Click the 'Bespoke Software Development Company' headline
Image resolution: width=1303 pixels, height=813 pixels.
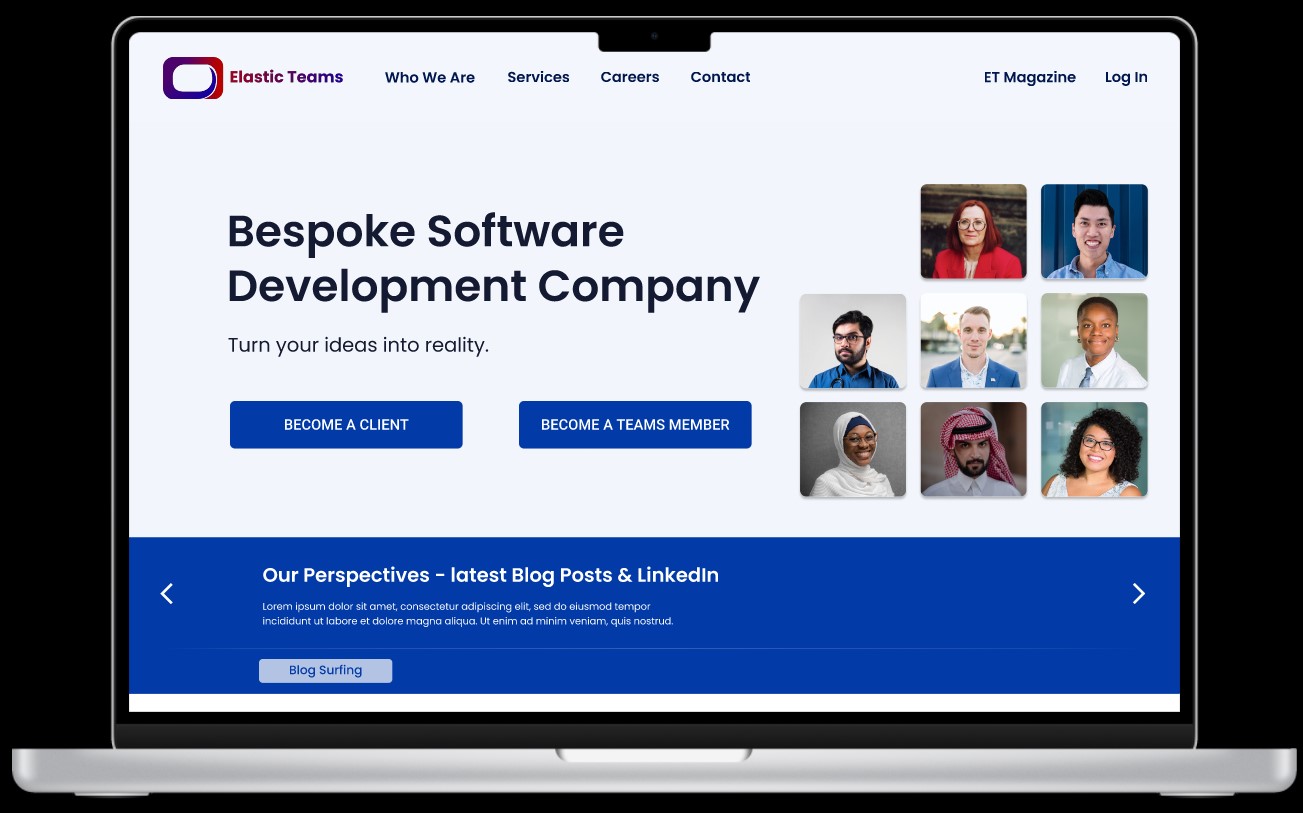click(493, 259)
